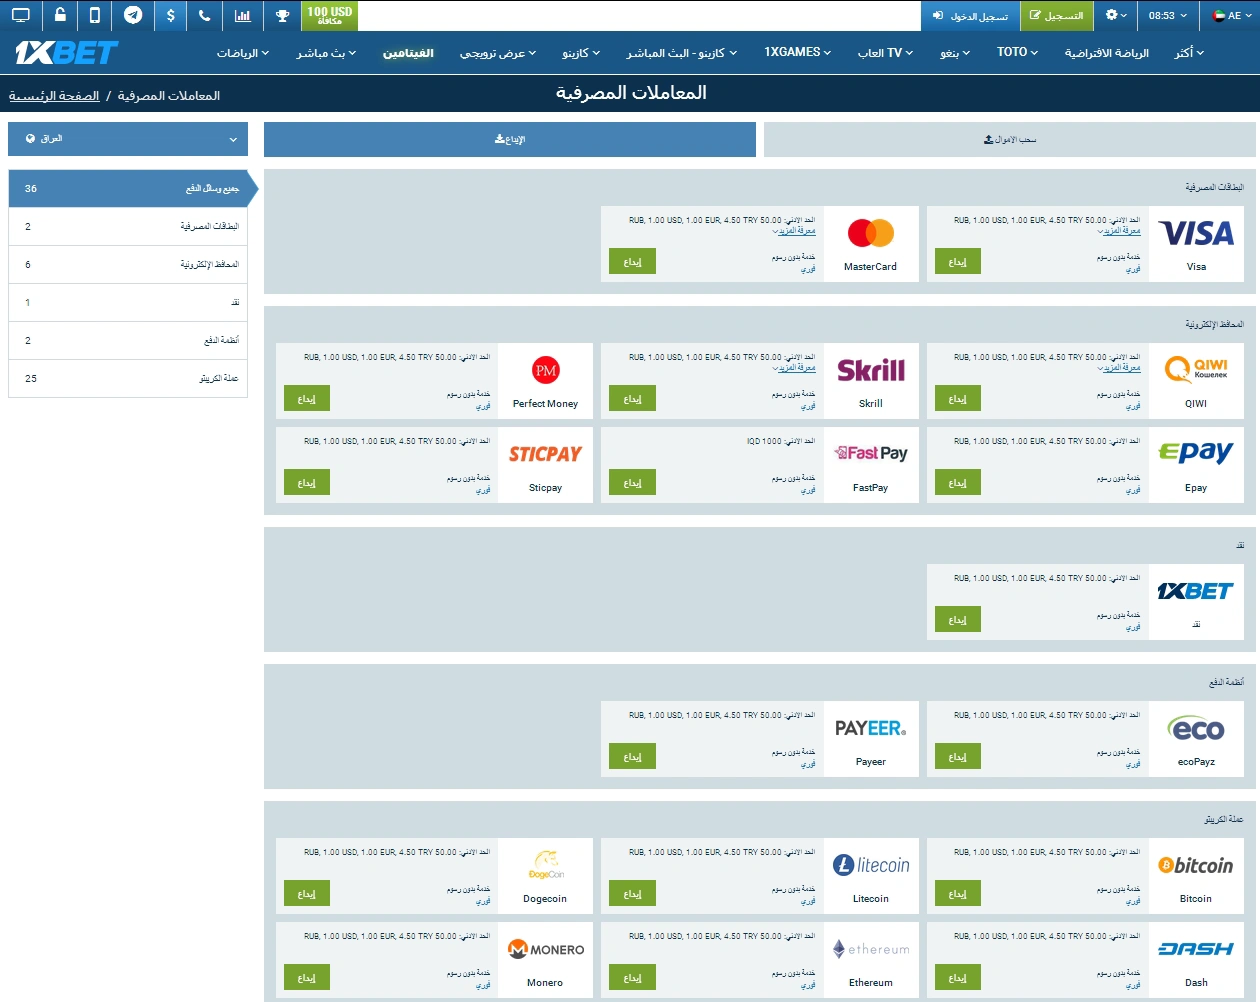Expand the العراق country selector
Viewport: 1260px width, 1002px height.
127,139
